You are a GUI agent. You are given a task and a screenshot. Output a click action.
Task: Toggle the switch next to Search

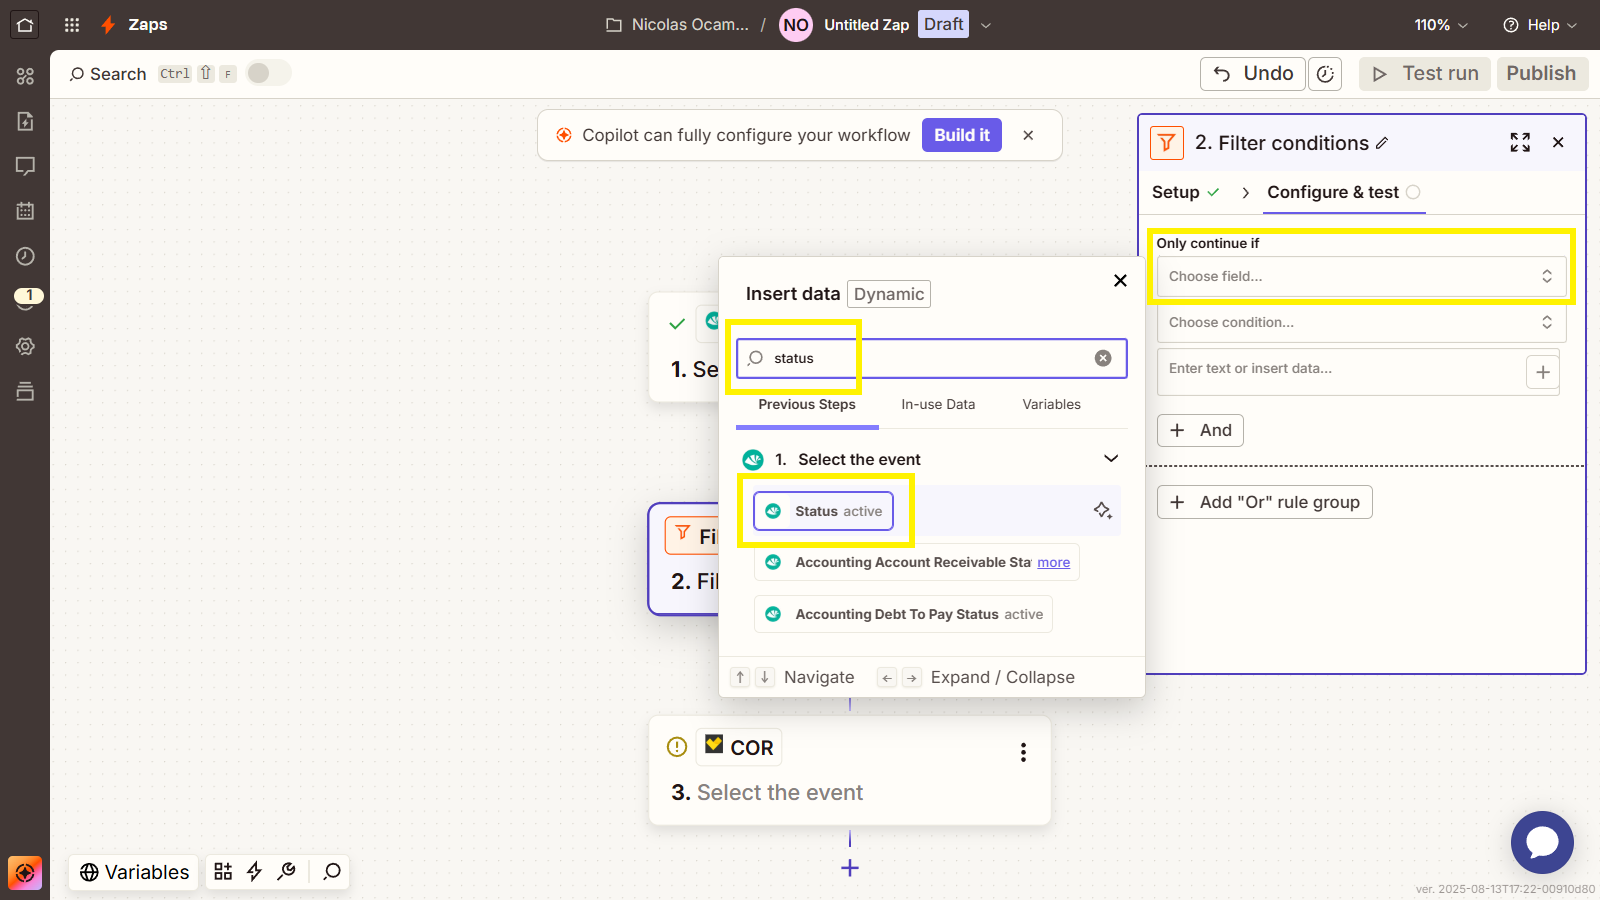(x=268, y=73)
